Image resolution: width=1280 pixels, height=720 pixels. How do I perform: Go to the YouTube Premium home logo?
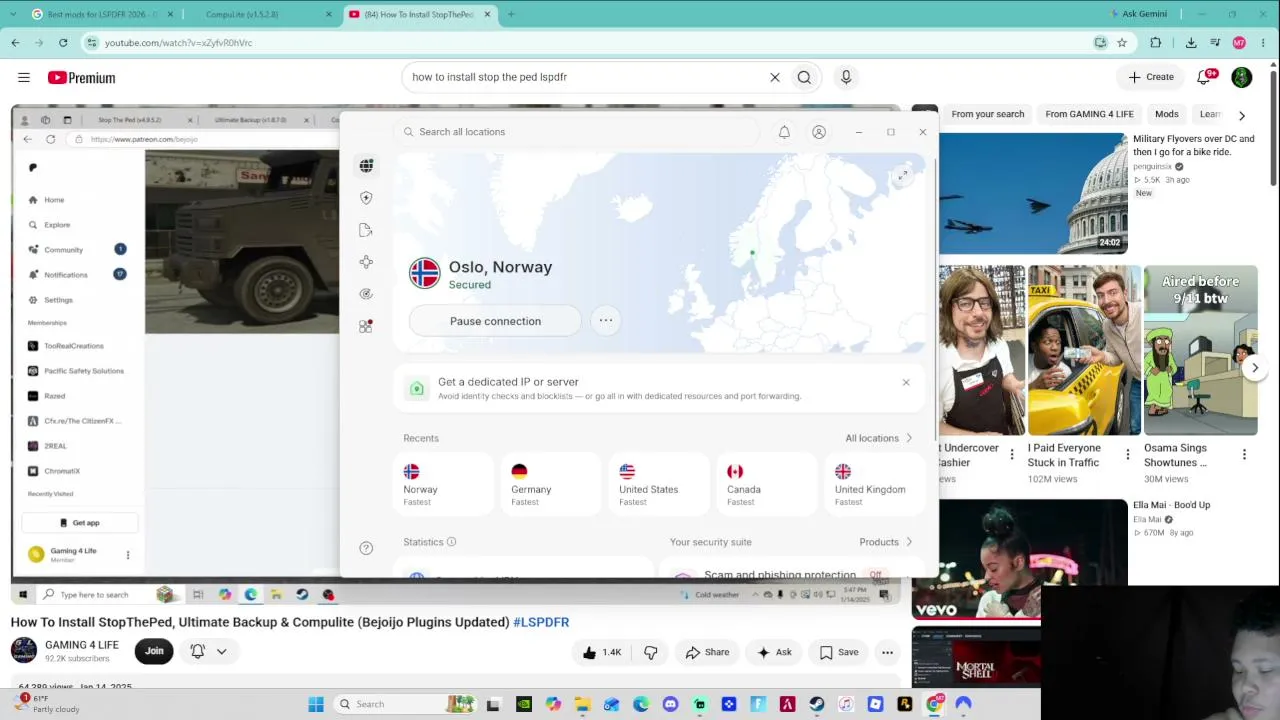pyautogui.click(x=81, y=78)
